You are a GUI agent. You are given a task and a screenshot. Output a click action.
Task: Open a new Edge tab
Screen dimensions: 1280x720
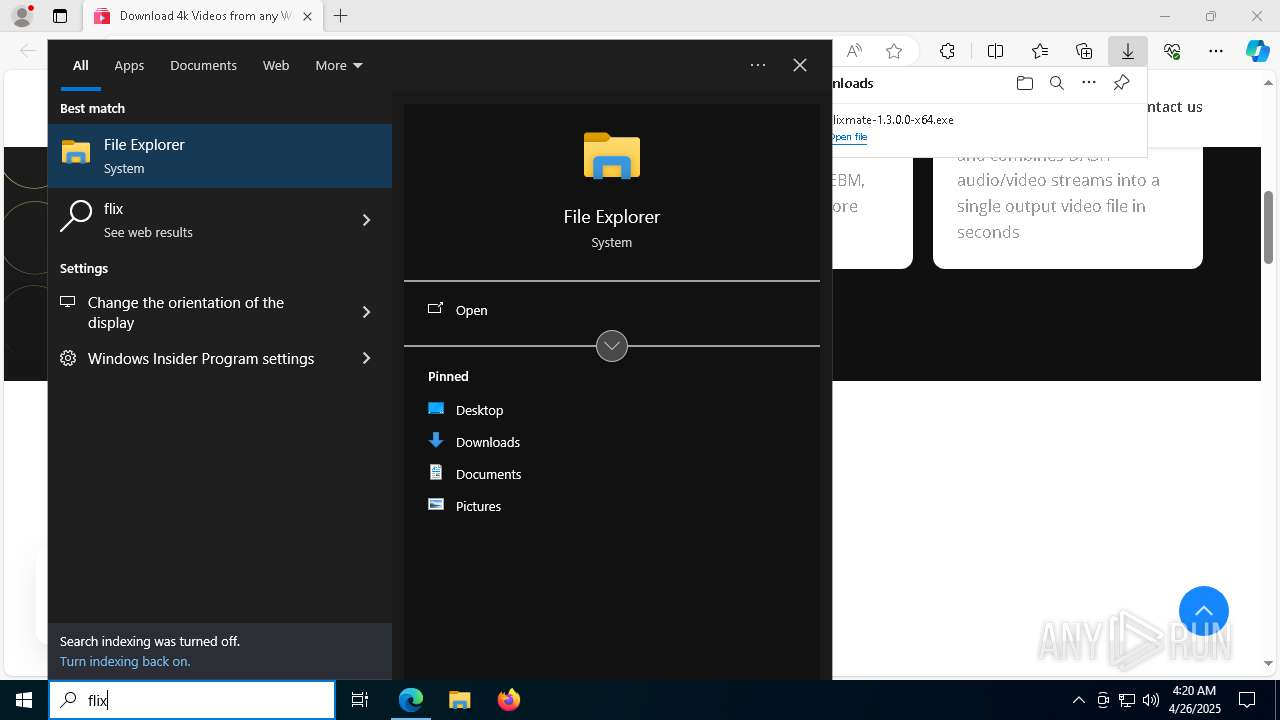point(341,16)
